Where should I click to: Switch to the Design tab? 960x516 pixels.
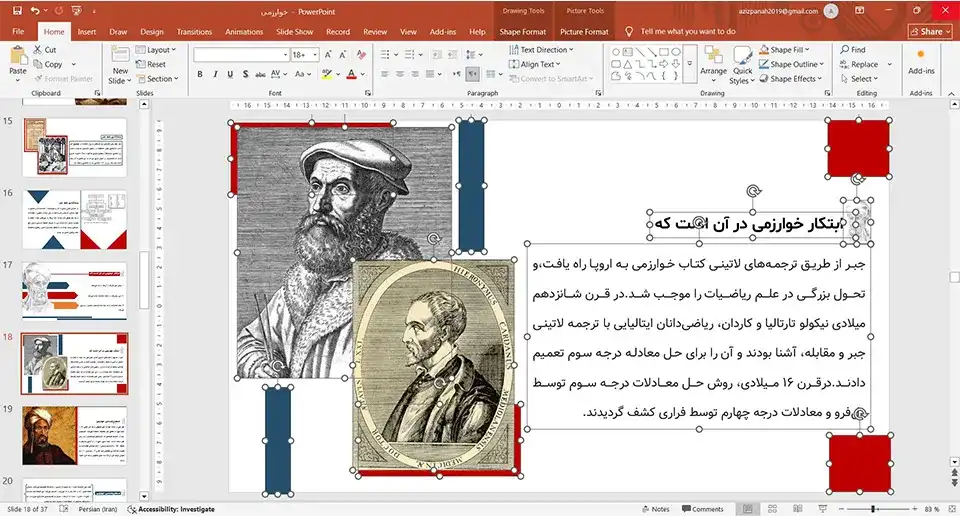coord(151,32)
